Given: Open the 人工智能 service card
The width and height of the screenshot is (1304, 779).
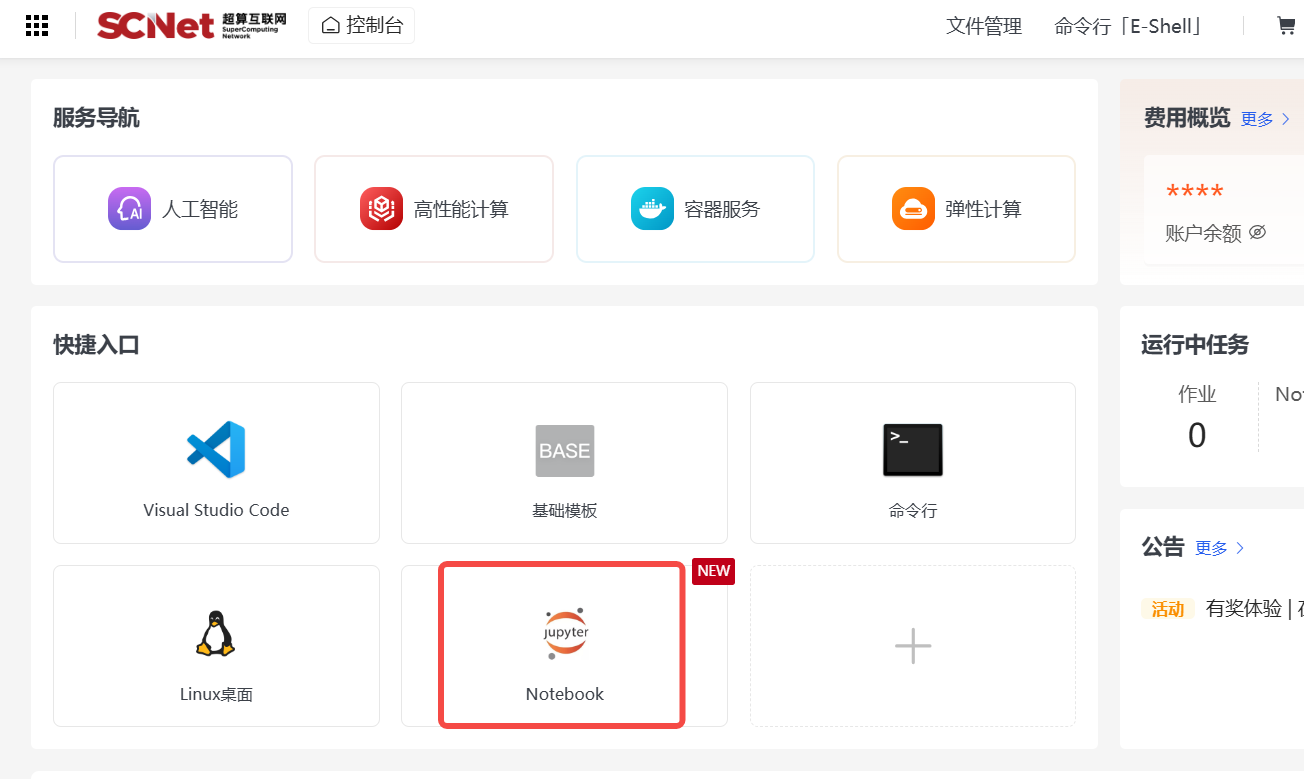Looking at the screenshot, I should coord(173,209).
